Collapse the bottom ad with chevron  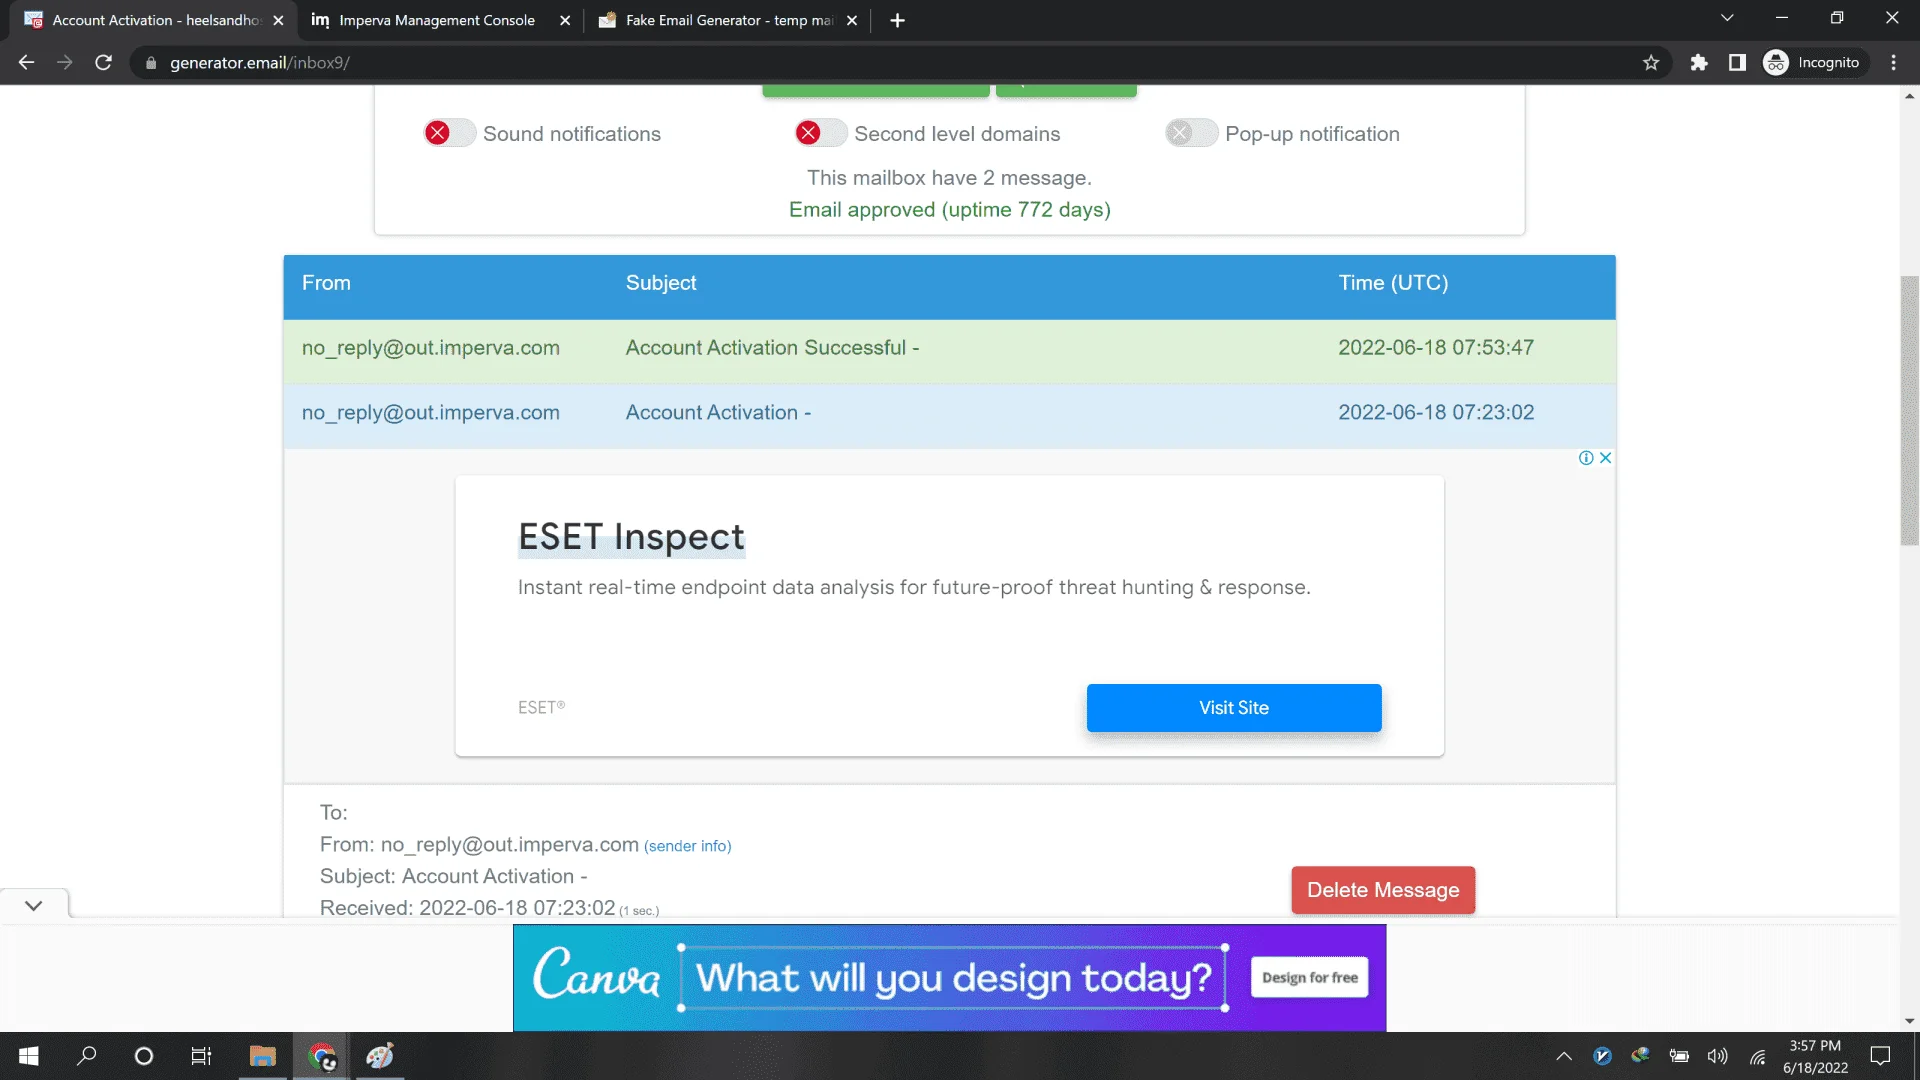click(x=34, y=905)
